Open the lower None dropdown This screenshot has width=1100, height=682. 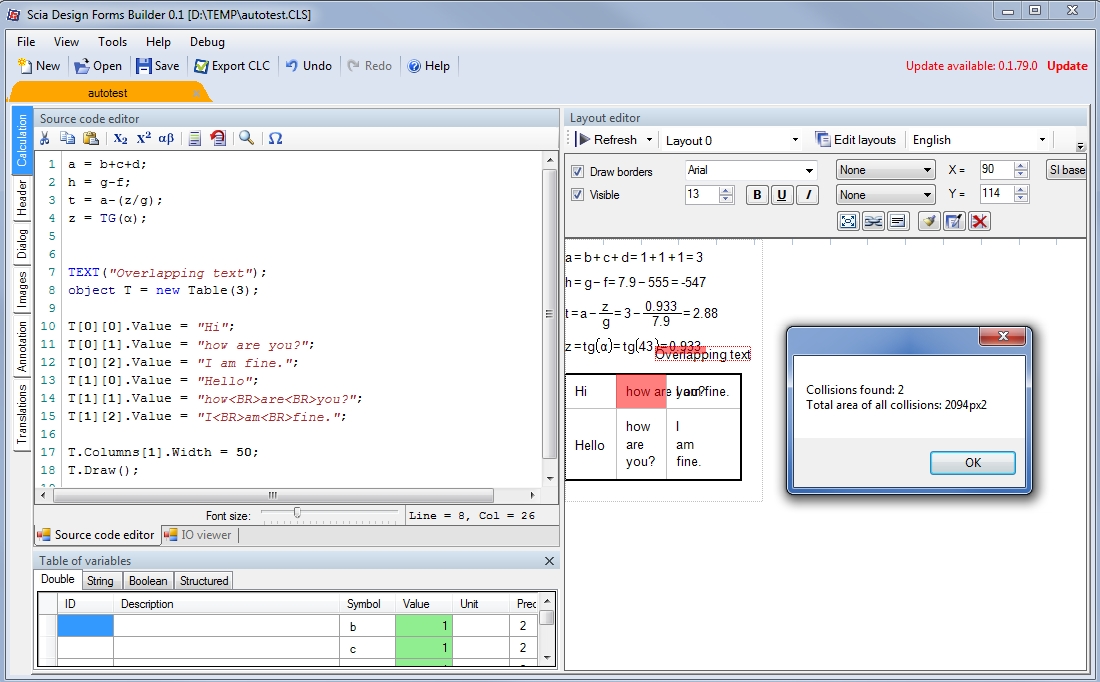click(886, 194)
